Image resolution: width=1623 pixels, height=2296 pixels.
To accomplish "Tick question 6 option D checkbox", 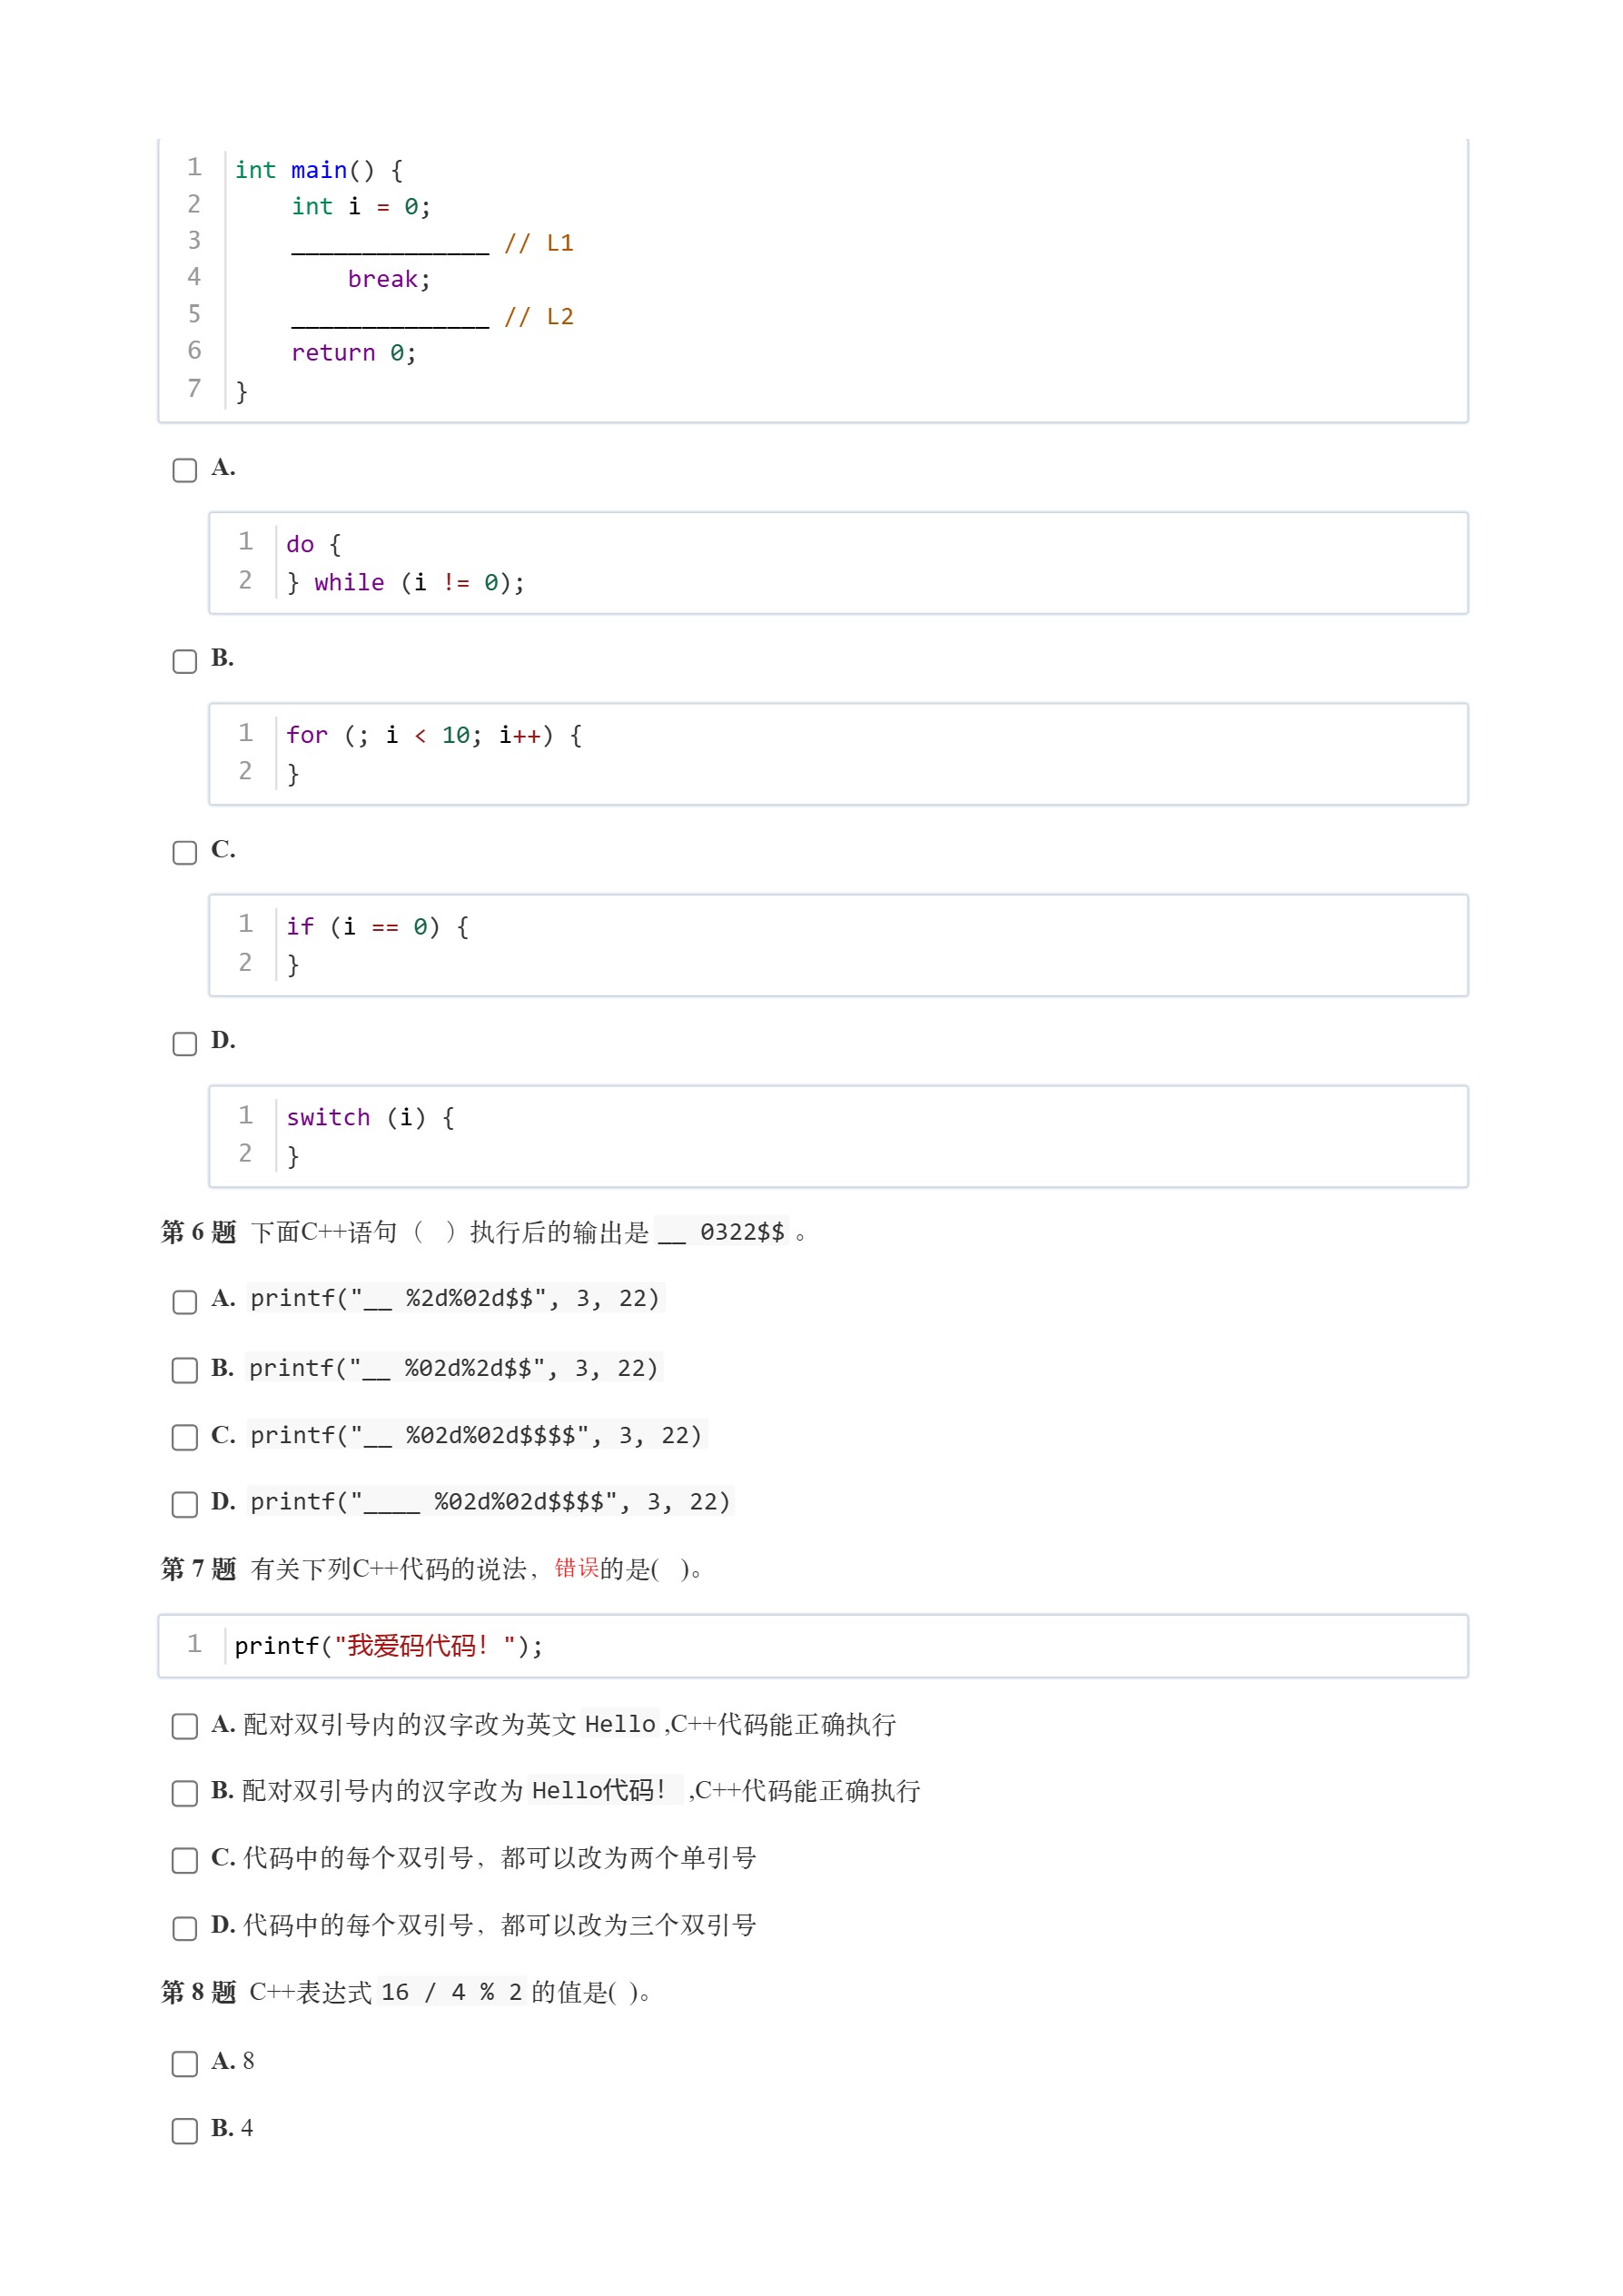I will coord(185,1504).
